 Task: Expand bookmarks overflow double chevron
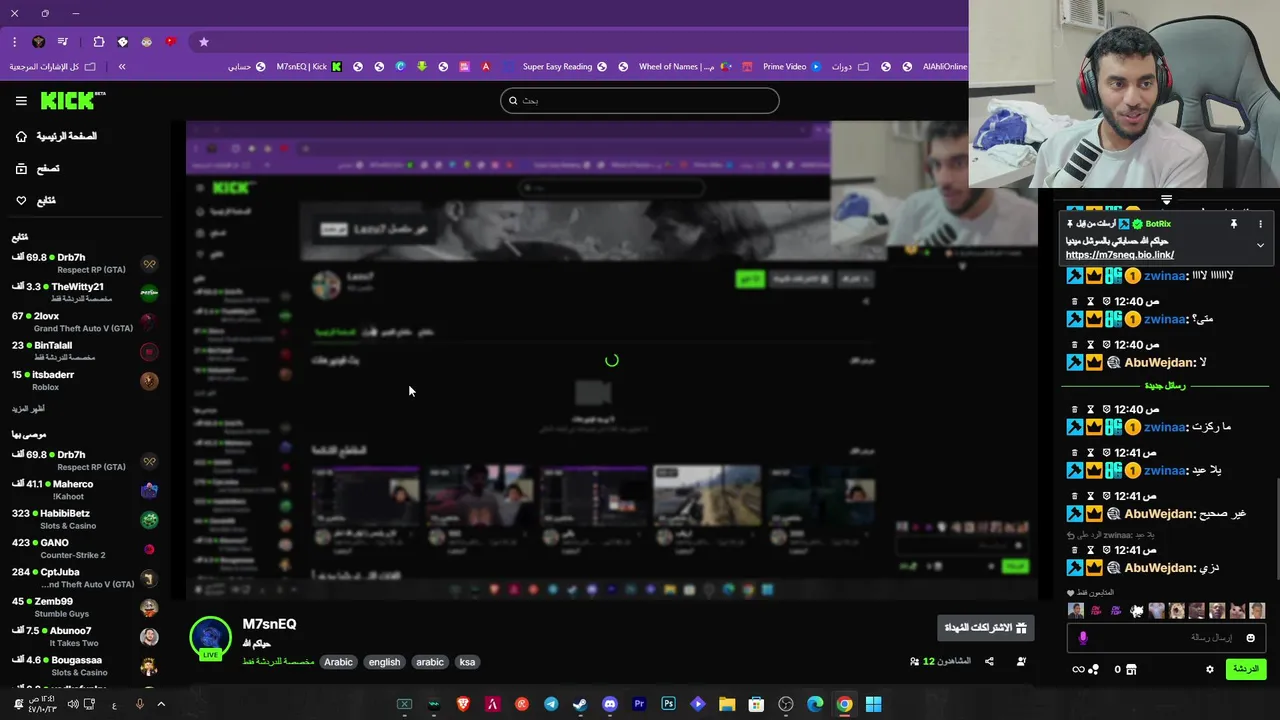point(122,67)
